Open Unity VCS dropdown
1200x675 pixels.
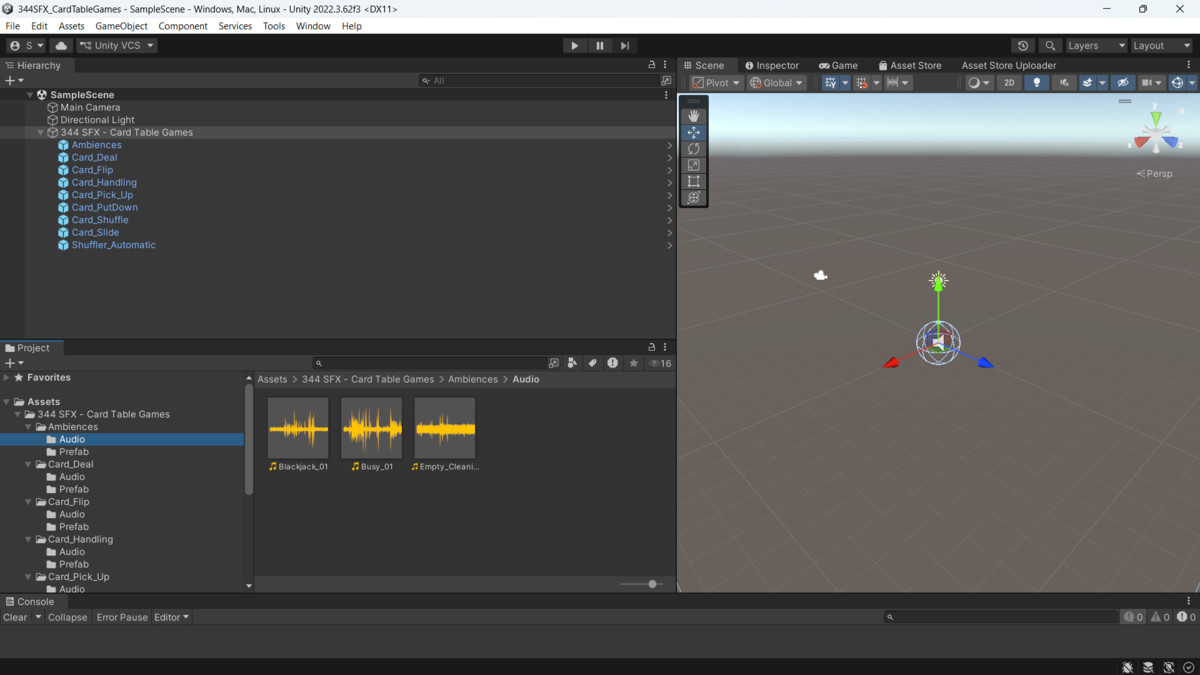[x=117, y=45]
